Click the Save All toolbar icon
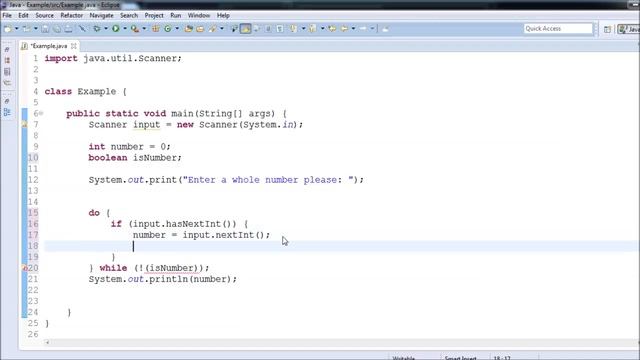Viewport: 640px width, 360px height. (x=57, y=29)
